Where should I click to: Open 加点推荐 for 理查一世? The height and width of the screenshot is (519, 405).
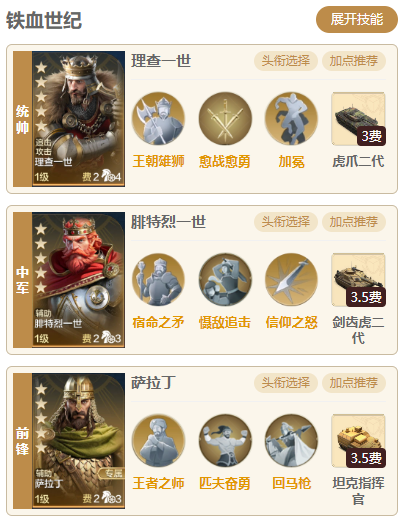(x=354, y=61)
